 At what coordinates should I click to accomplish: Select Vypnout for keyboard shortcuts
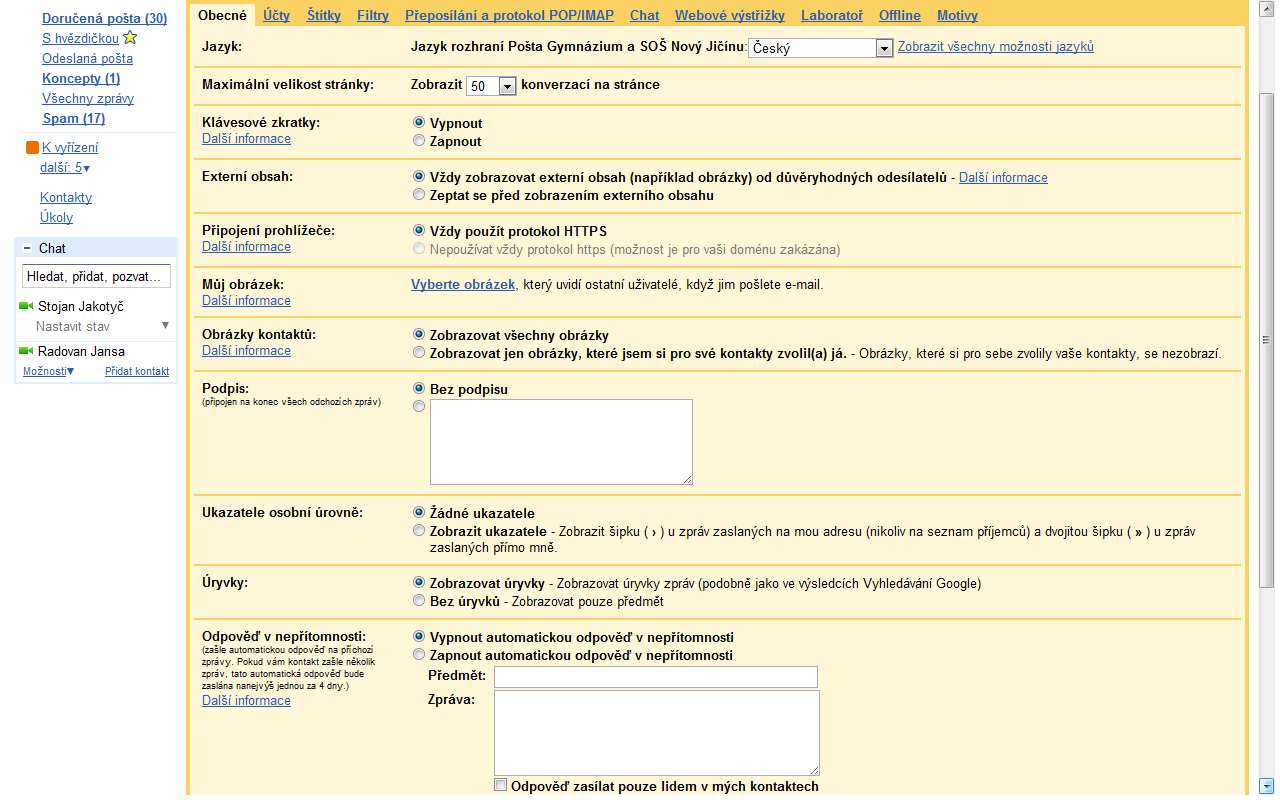[x=419, y=123]
